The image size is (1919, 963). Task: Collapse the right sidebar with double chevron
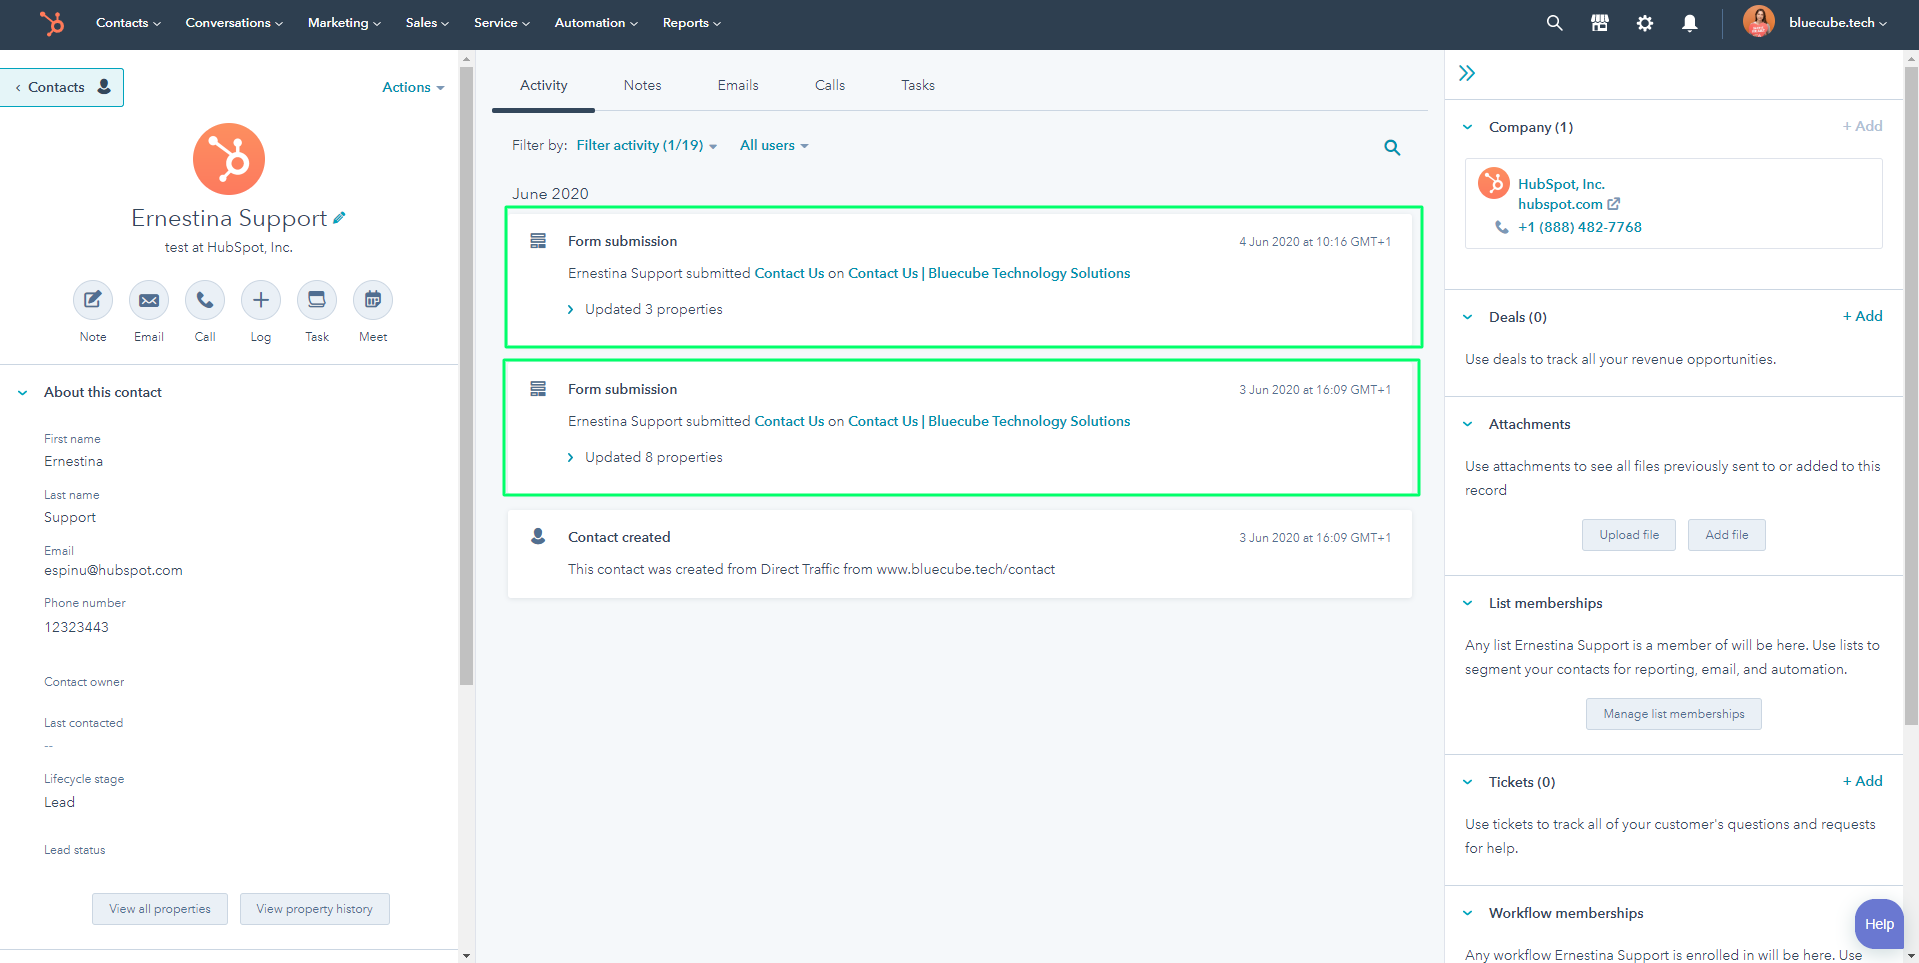pos(1467,73)
